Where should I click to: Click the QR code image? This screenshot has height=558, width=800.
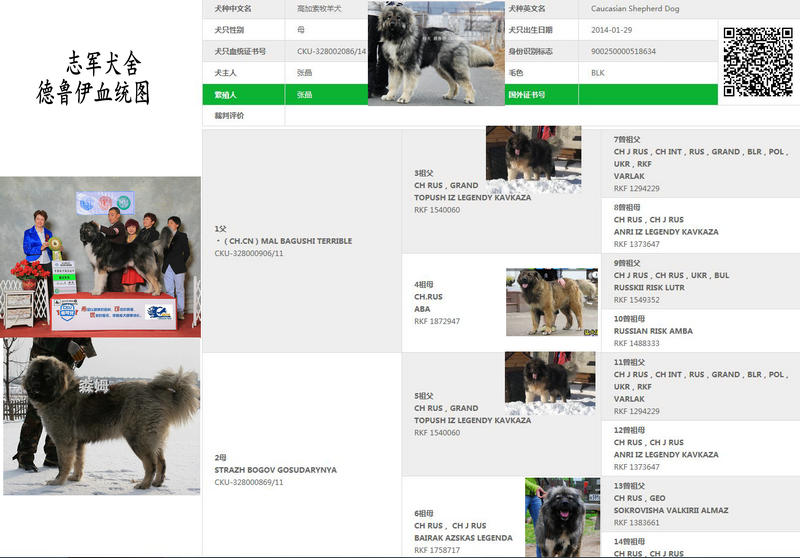(758, 62)
